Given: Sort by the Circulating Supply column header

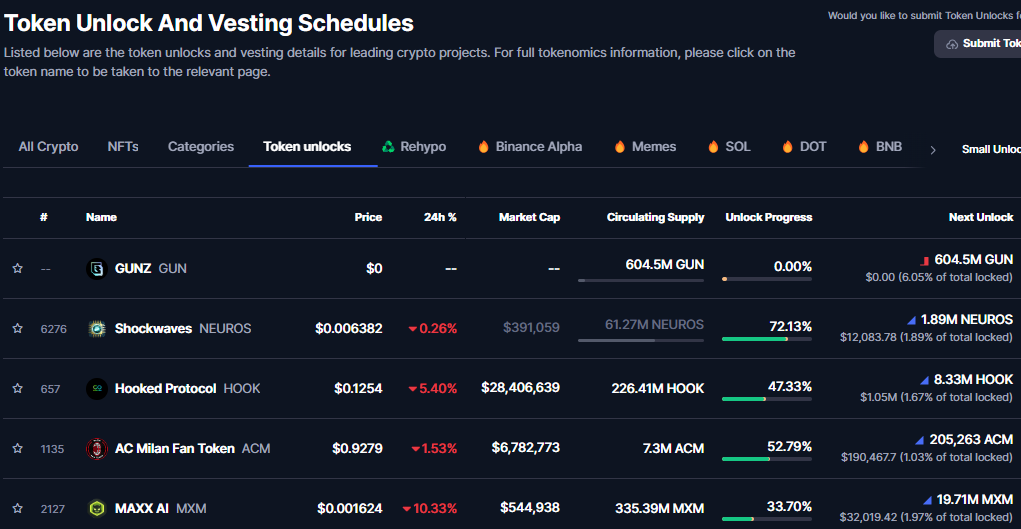Looking at the screenshot, I should point(656,218).
